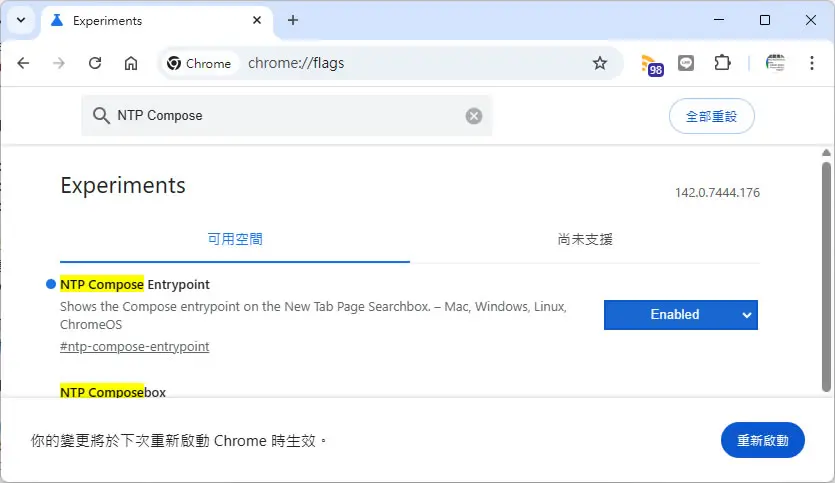Click the page vertical scrollbar thumb
This screenshot has height=483, width=835.
[x=826, y=277]
